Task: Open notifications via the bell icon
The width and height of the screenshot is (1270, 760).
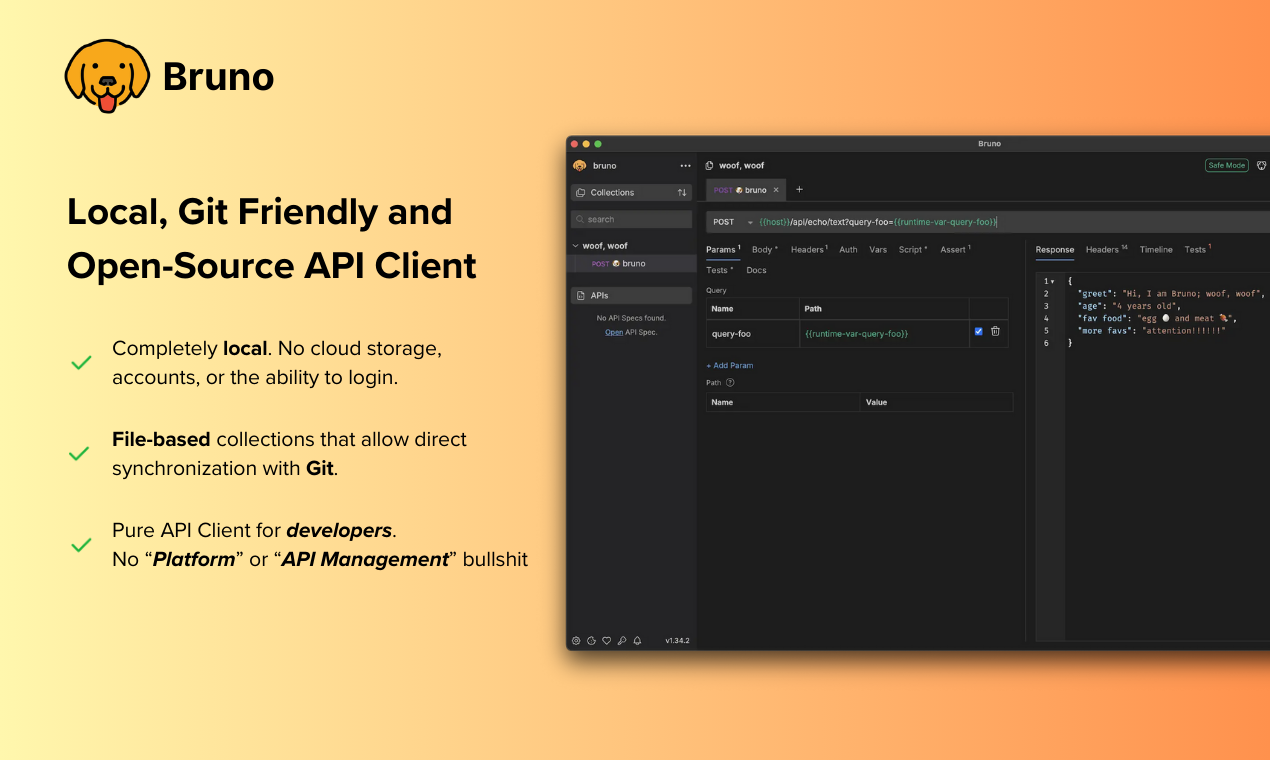Action: (x=637, y=641)
